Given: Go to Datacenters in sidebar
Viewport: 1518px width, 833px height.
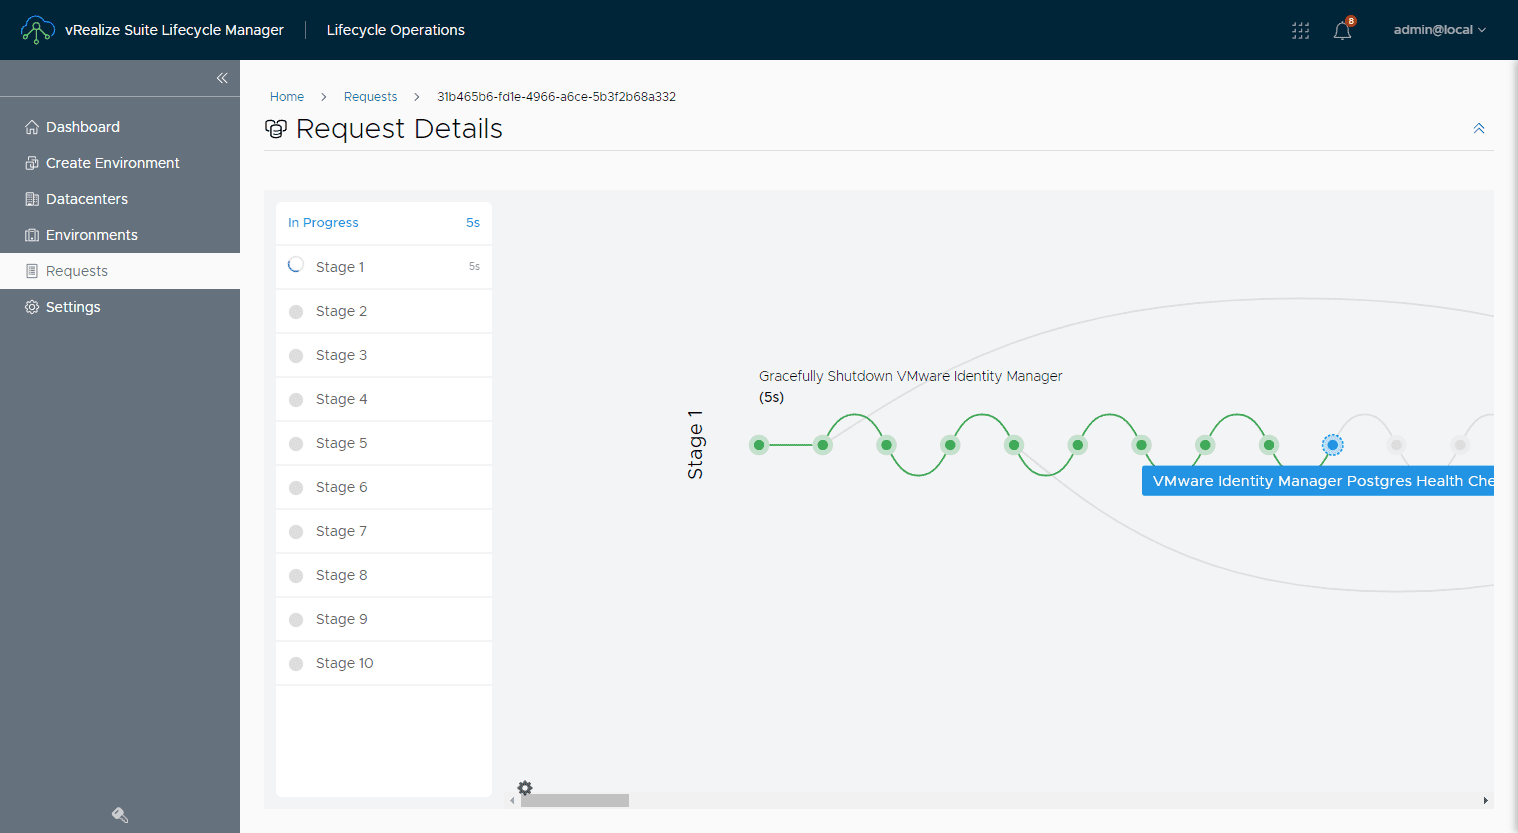Looking at the screenshot, I should [86, 199].
